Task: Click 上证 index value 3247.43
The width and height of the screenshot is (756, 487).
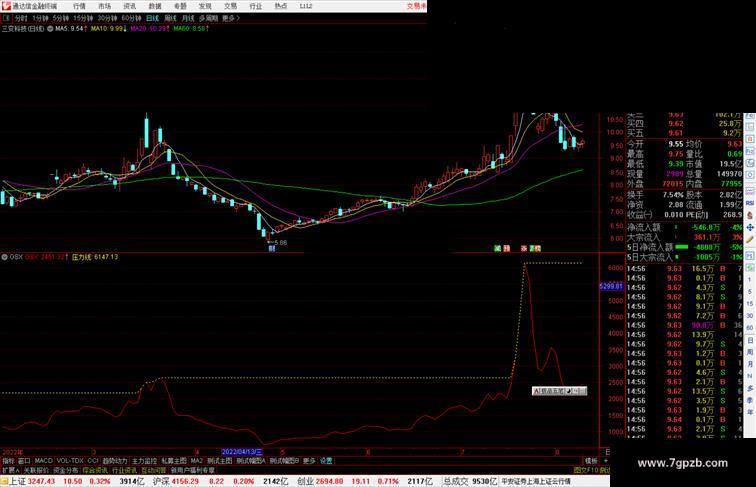Action: pyautogui.click(x=41, y=481)
